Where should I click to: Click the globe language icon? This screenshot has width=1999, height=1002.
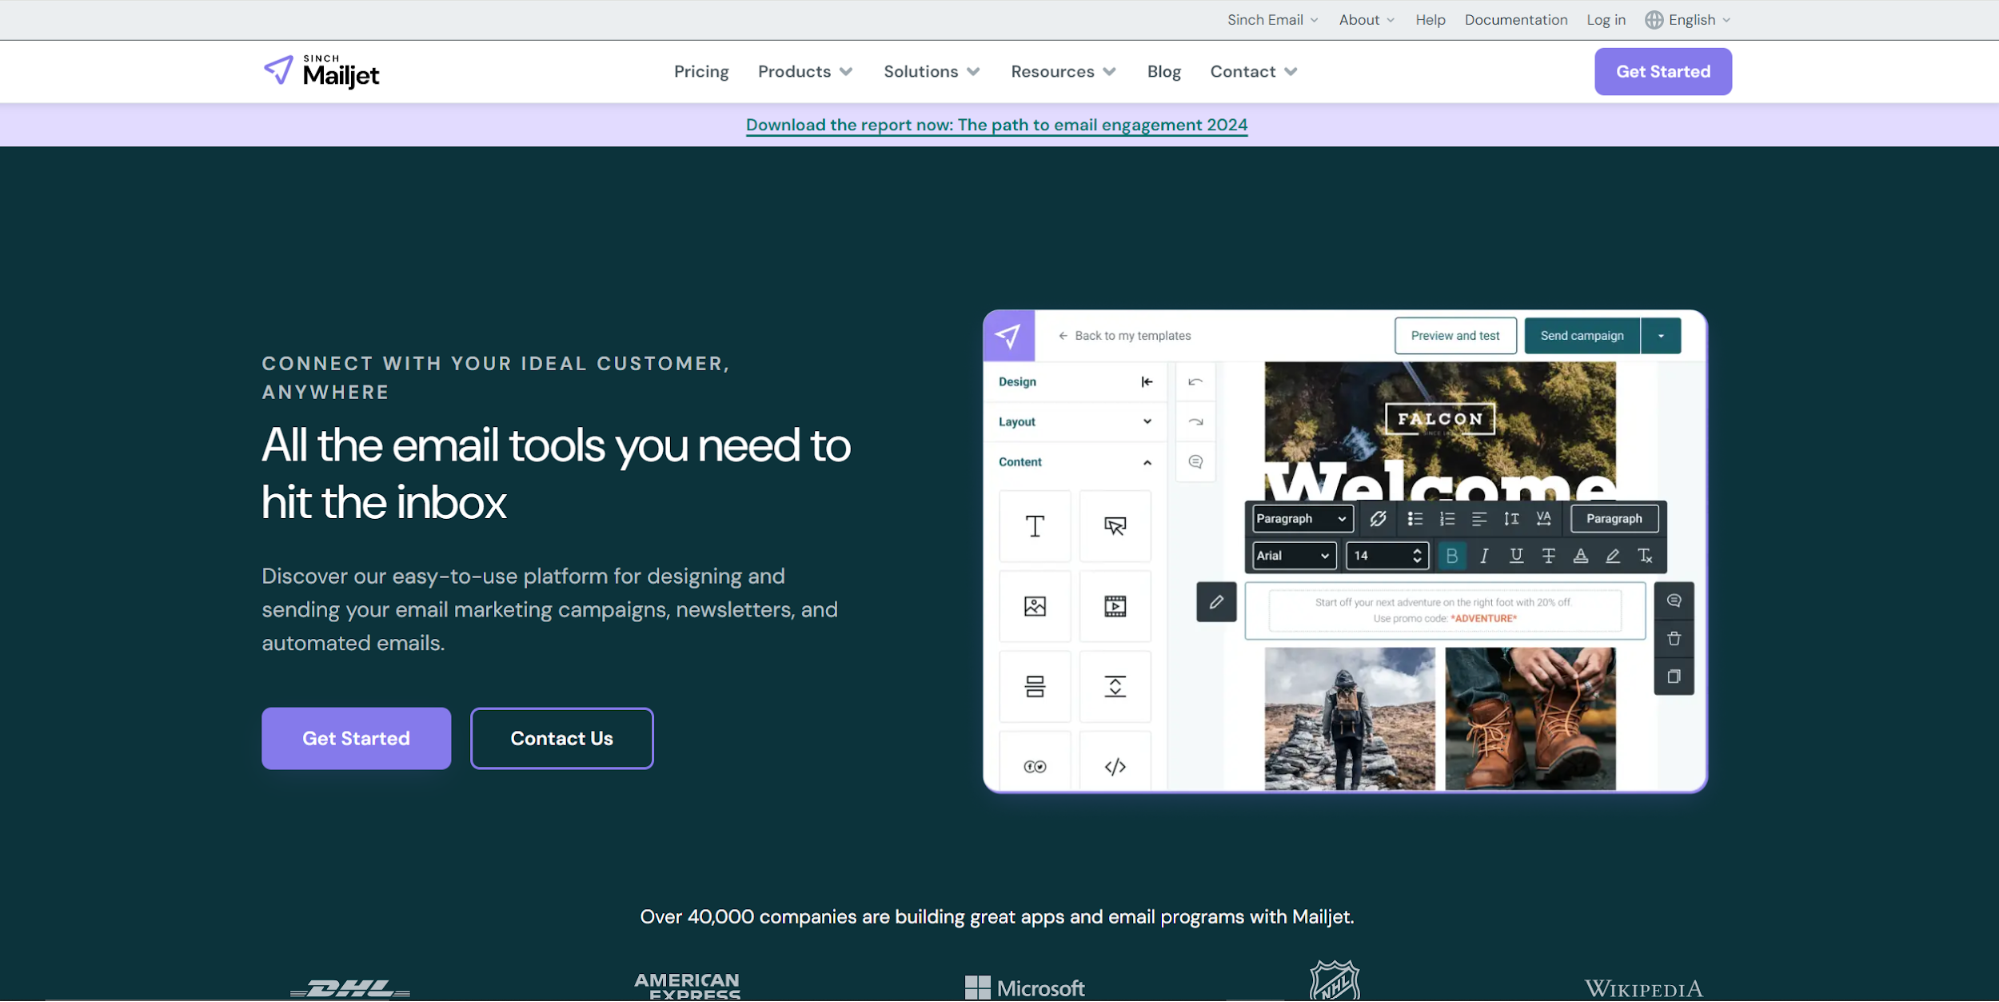tap(1654, 20)
